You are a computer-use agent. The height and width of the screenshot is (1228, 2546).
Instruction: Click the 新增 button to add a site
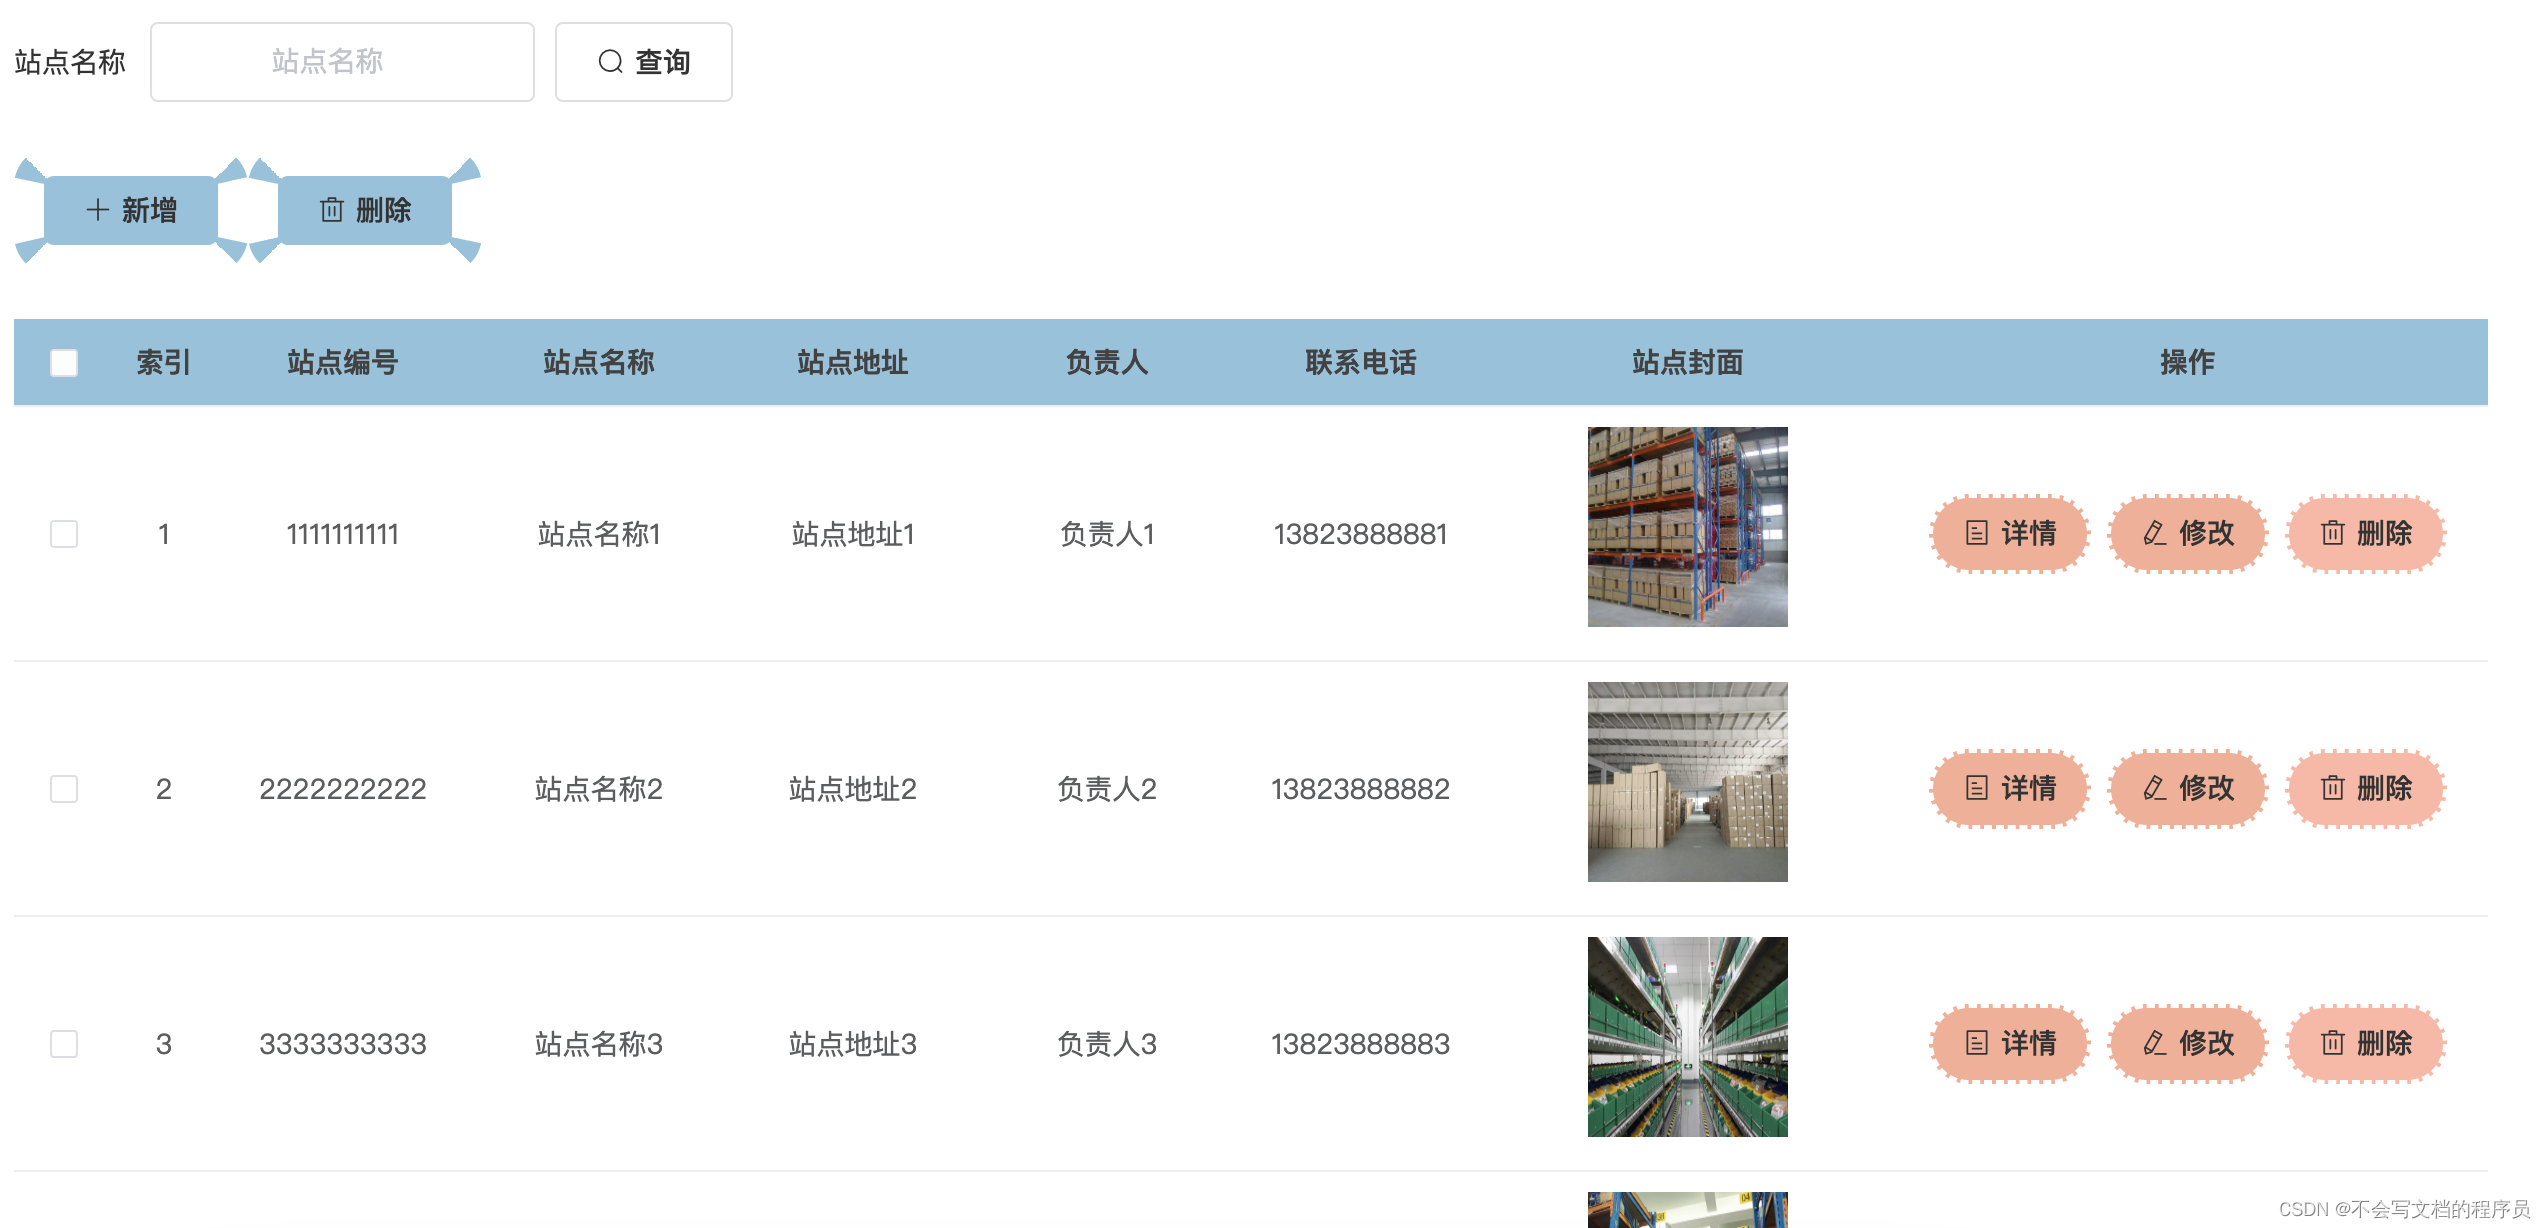pos(132,210)
